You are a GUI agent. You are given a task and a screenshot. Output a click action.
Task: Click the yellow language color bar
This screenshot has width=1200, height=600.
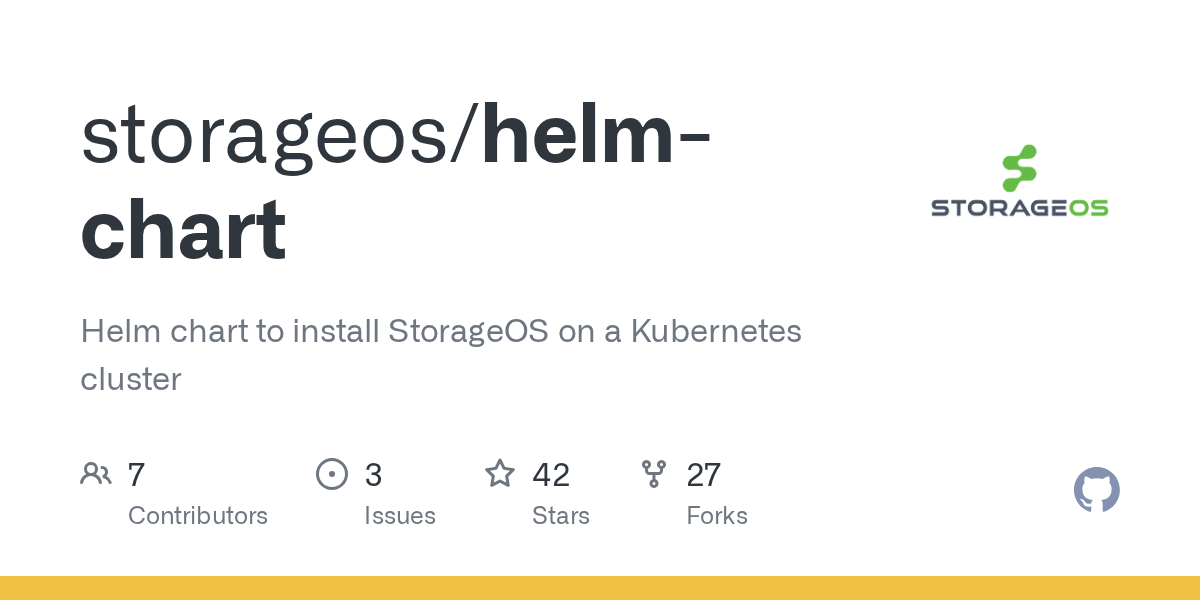coord(600,588)
